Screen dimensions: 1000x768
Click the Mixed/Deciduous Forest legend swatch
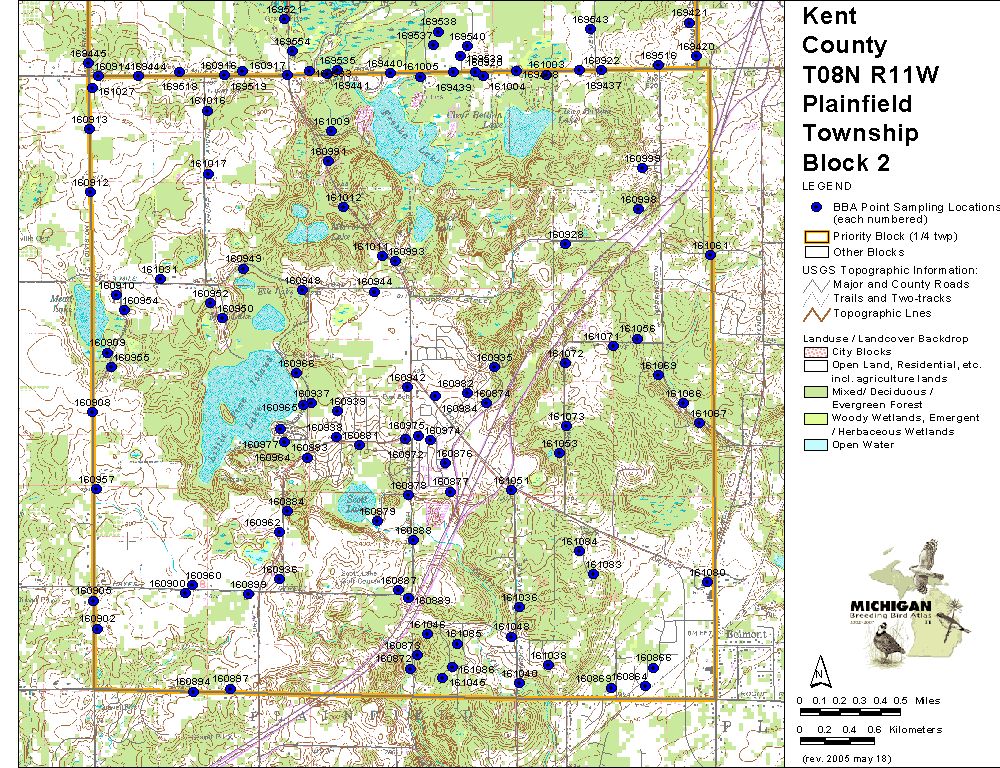(816, 392)
